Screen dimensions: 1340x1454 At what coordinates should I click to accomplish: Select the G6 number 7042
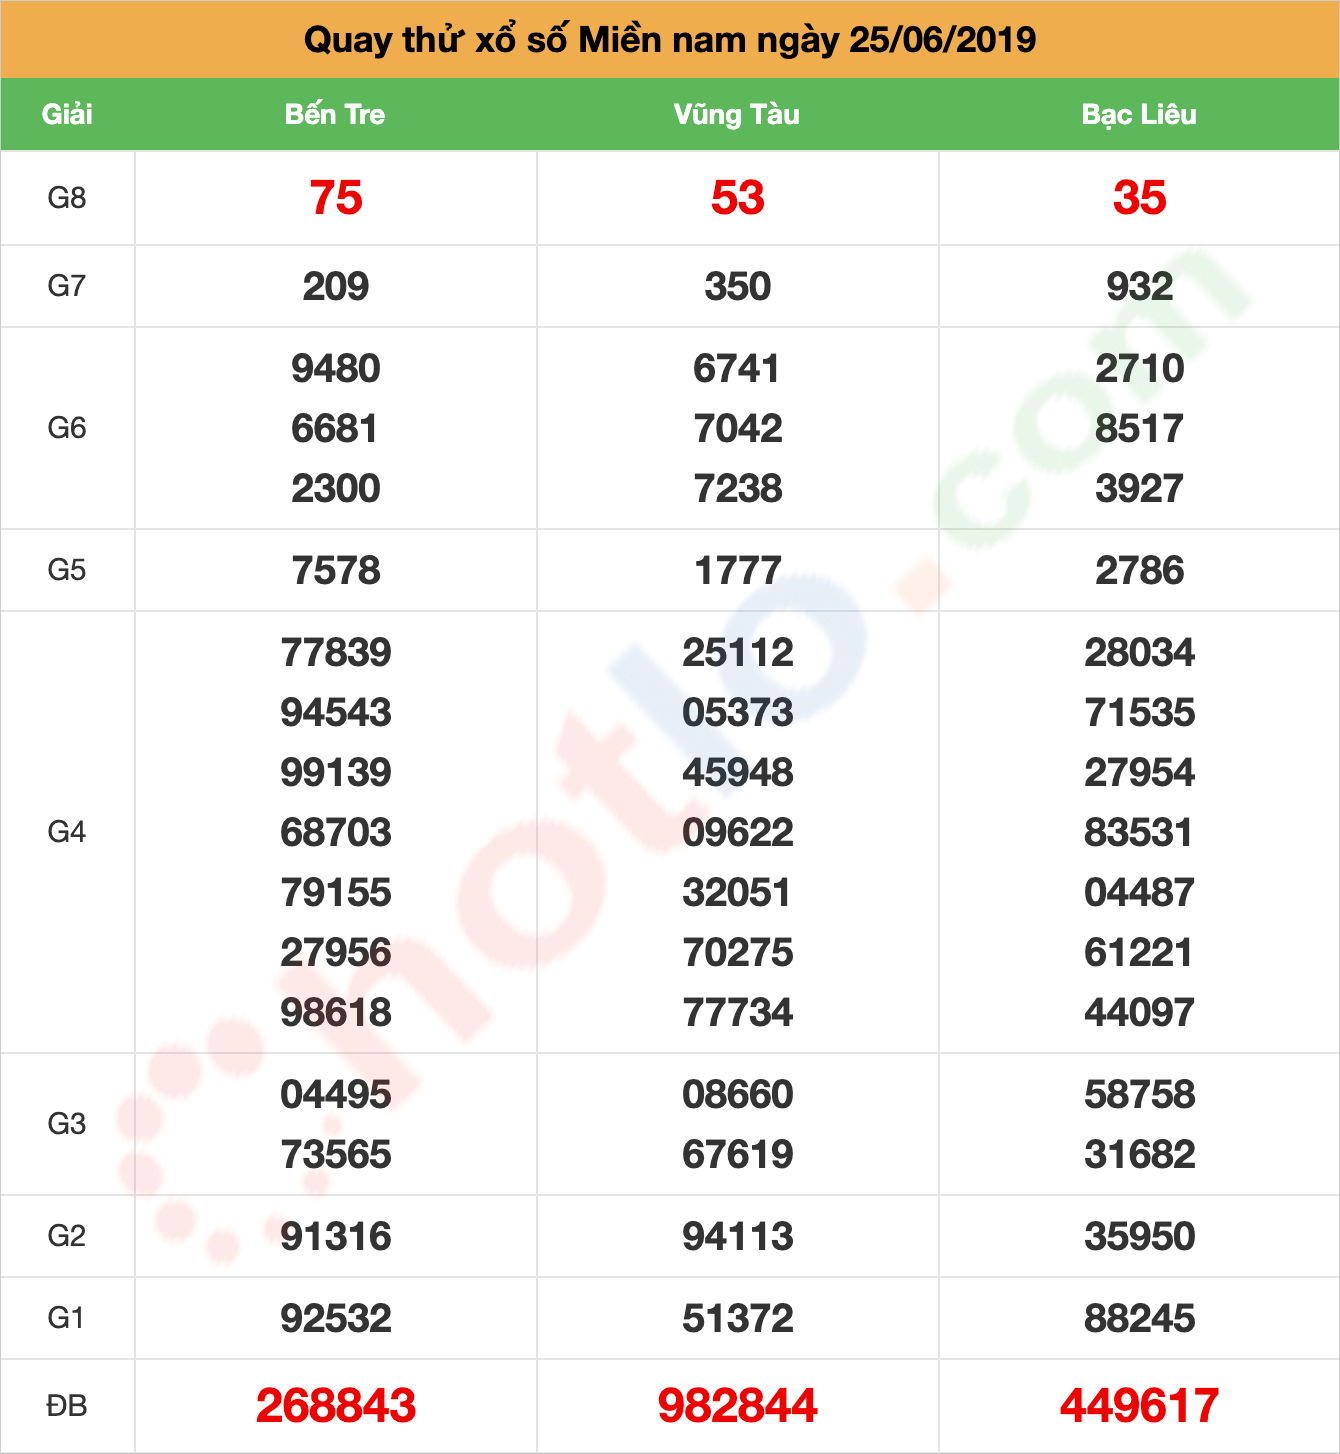[738, 429]
